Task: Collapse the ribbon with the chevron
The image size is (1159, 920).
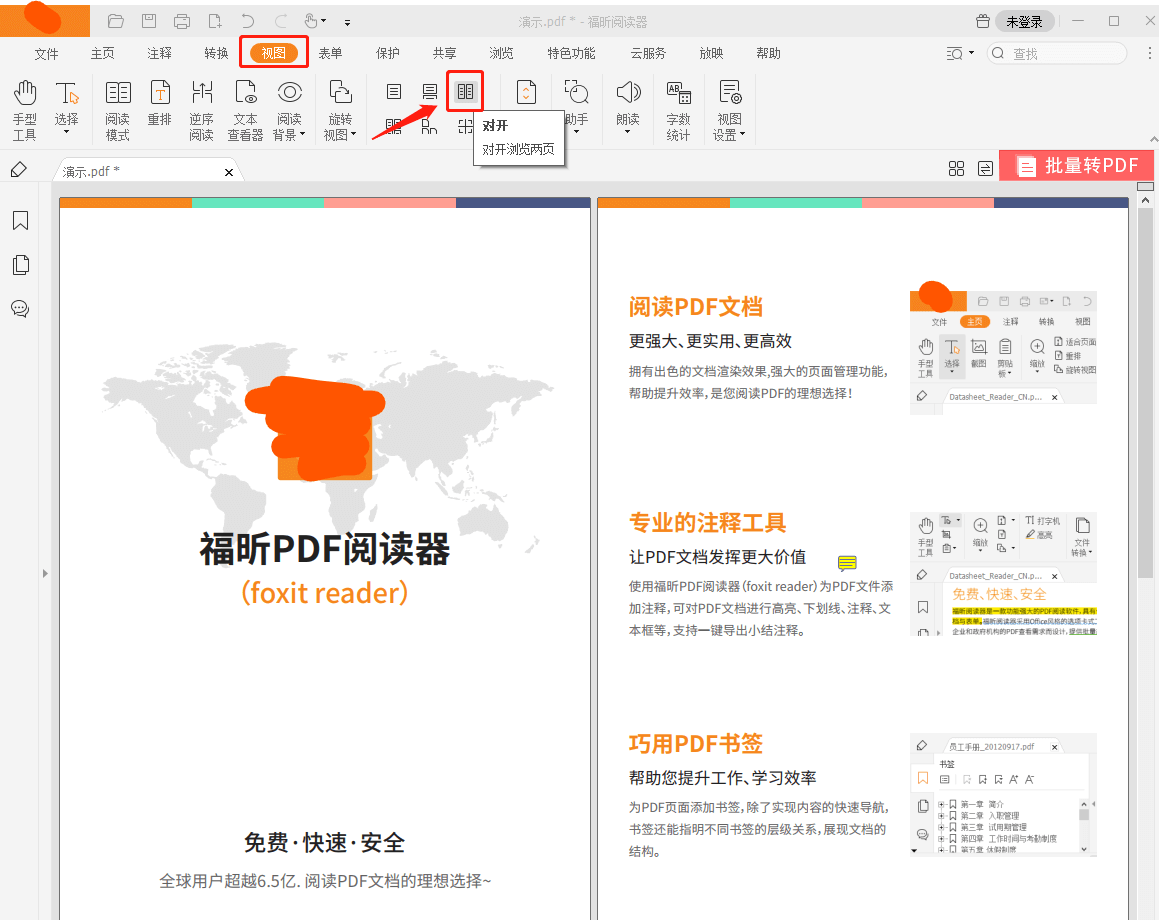Action: click(x=1153, y=139)
